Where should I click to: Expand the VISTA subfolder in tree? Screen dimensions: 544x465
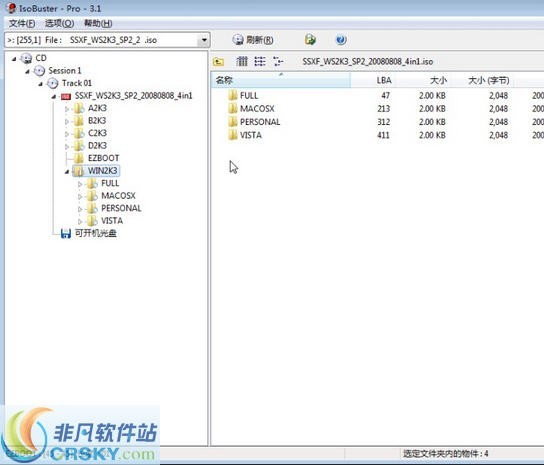pos(80,221)
